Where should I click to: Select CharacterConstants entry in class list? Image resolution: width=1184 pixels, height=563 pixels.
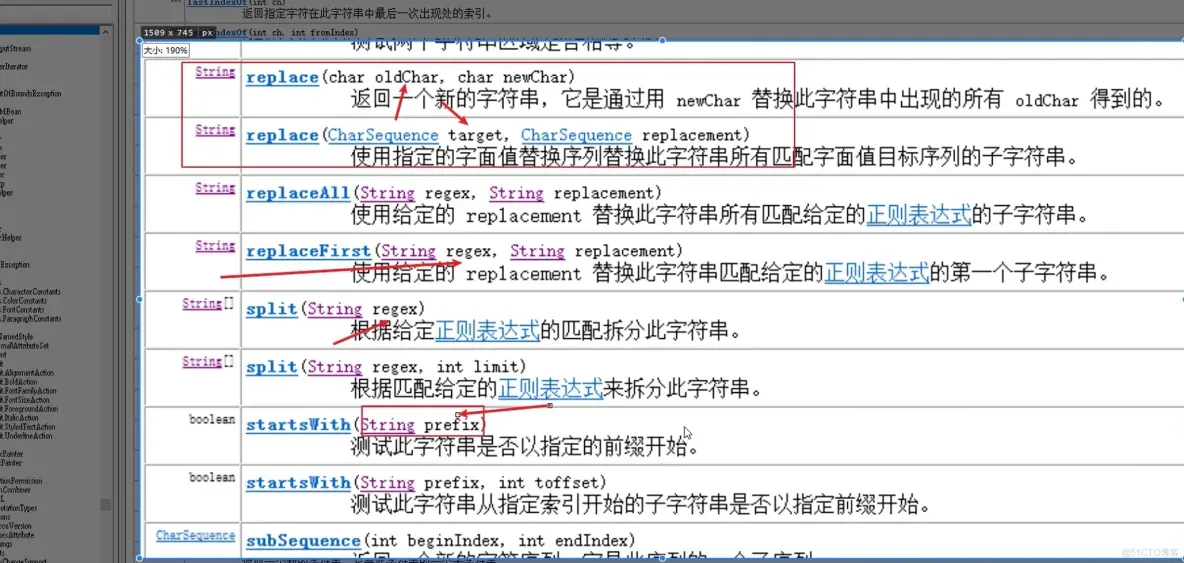(31, 292)
